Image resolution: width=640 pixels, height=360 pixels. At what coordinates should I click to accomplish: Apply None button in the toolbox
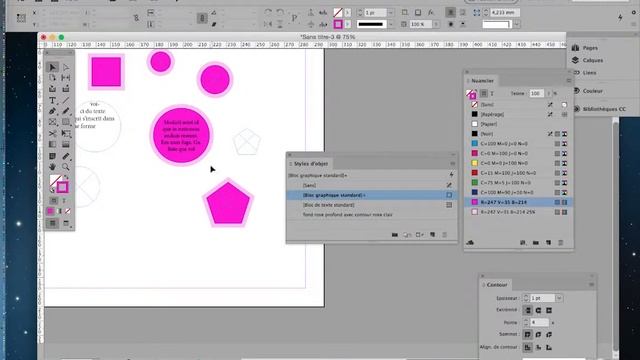click(68, 211)
